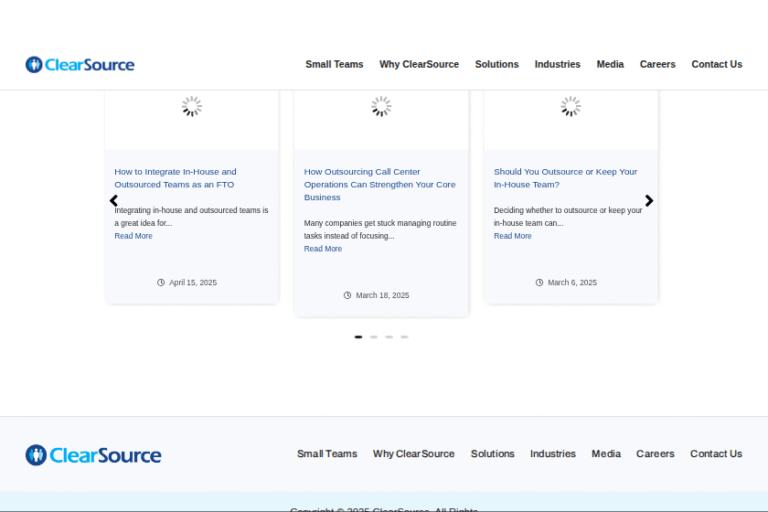Go to the previous carousel slide arrow
This screenshot has width=768, height=512.
(113, 201)
